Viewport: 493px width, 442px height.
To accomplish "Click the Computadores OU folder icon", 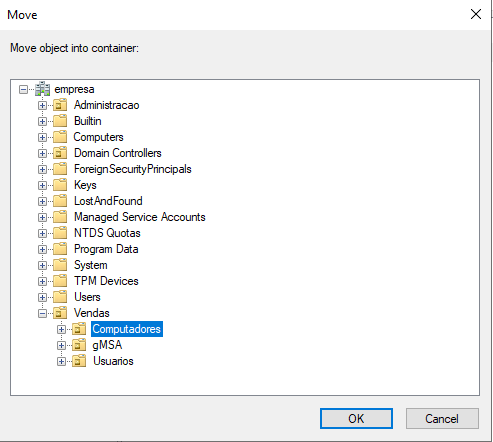I will pos(79,329).
